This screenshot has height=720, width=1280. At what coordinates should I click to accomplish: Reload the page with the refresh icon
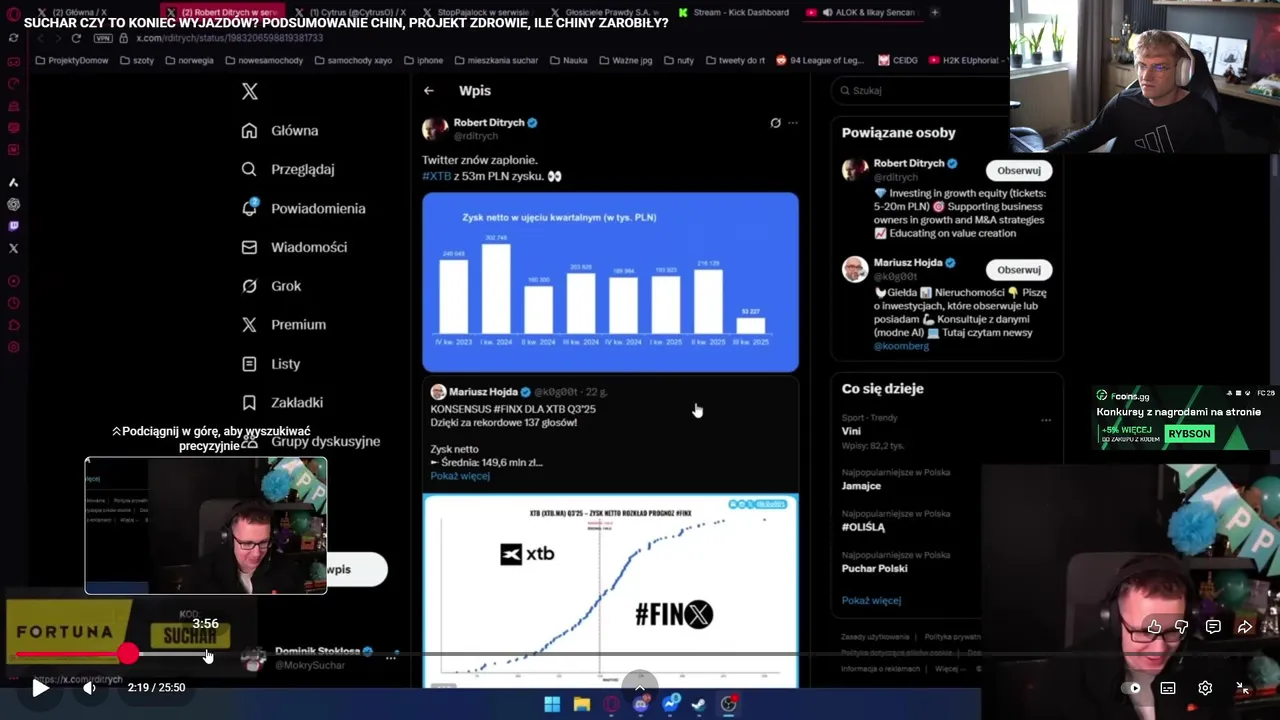tap(76, 38)
